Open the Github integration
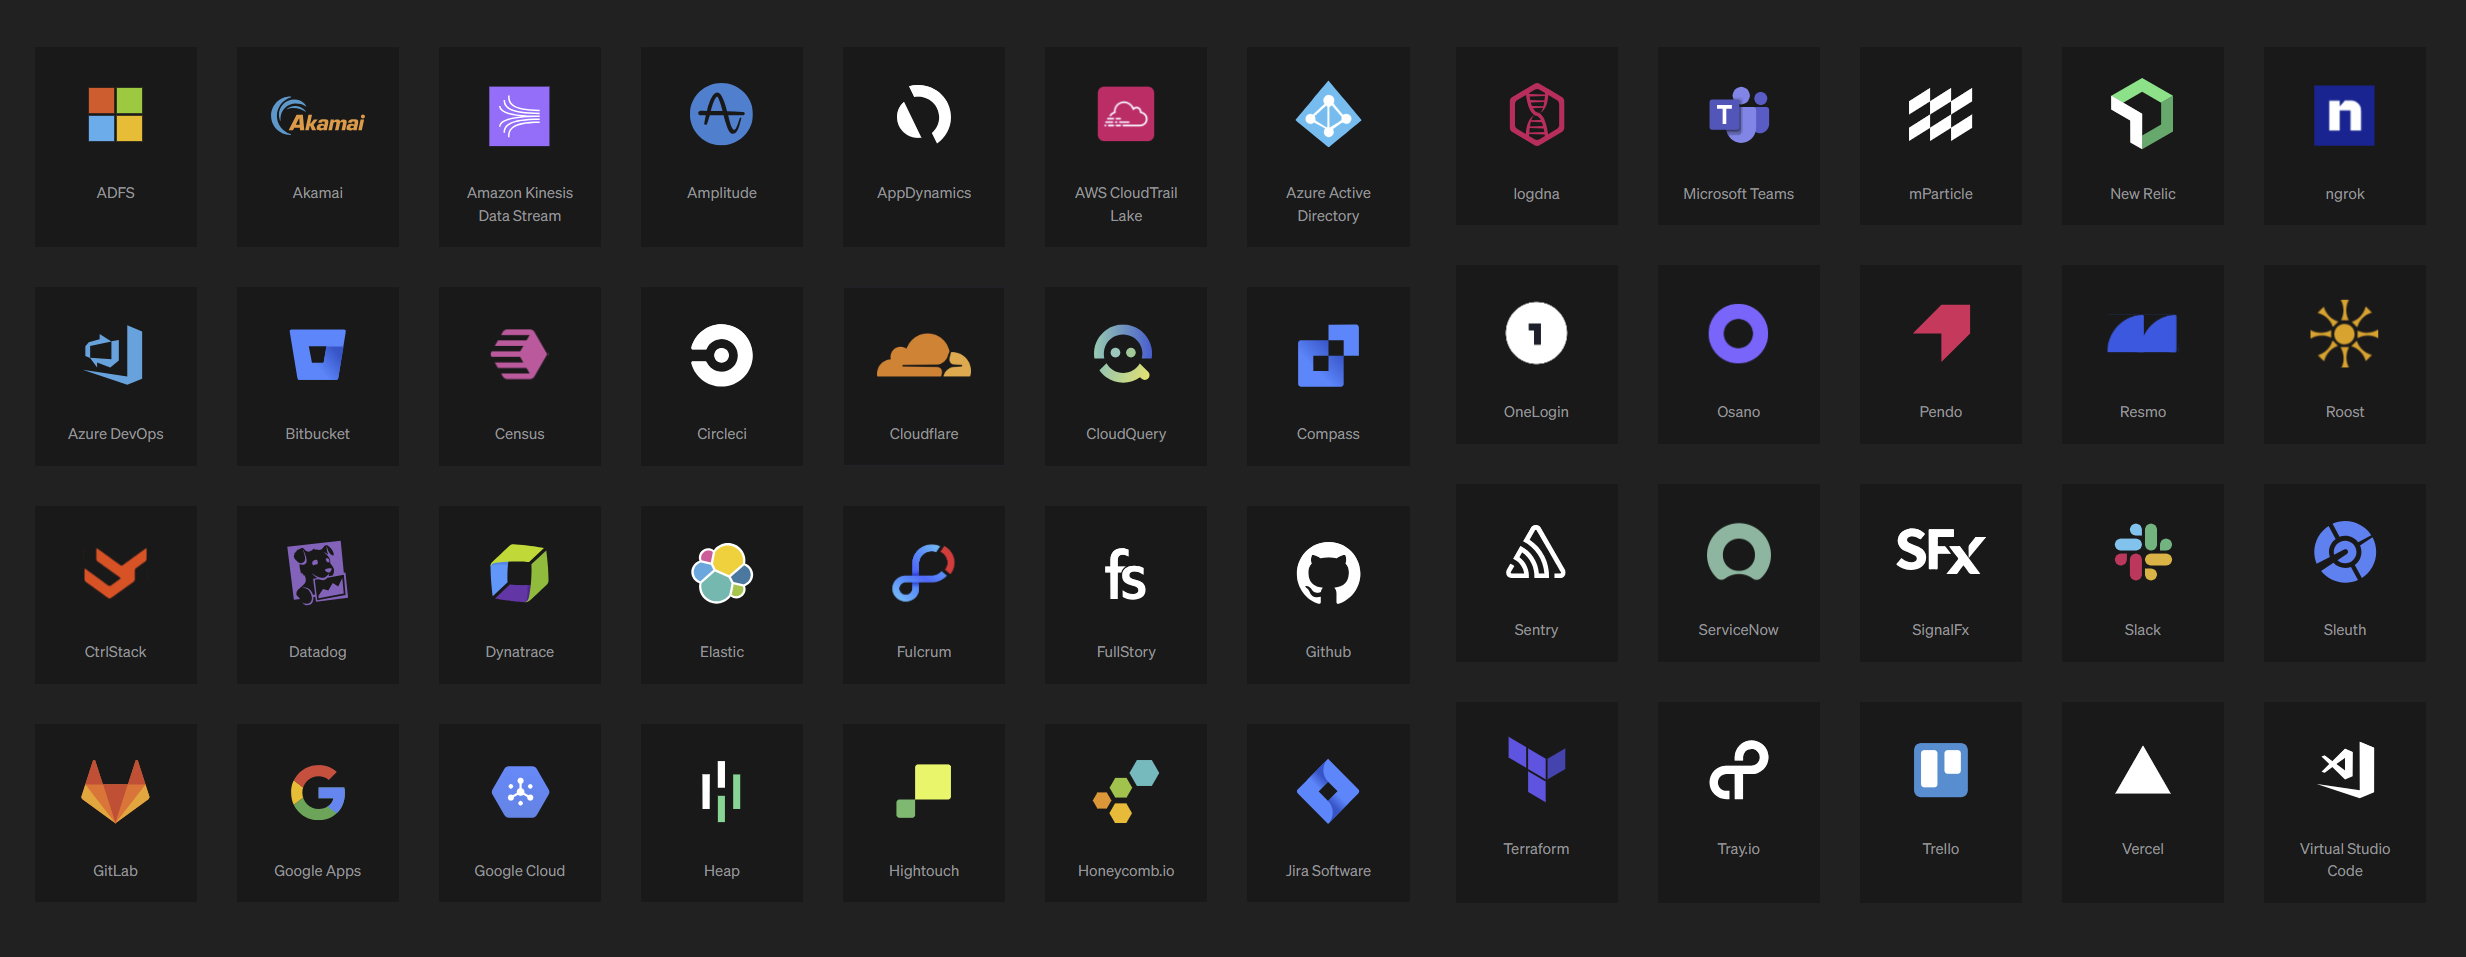 tap(1328, 594)
